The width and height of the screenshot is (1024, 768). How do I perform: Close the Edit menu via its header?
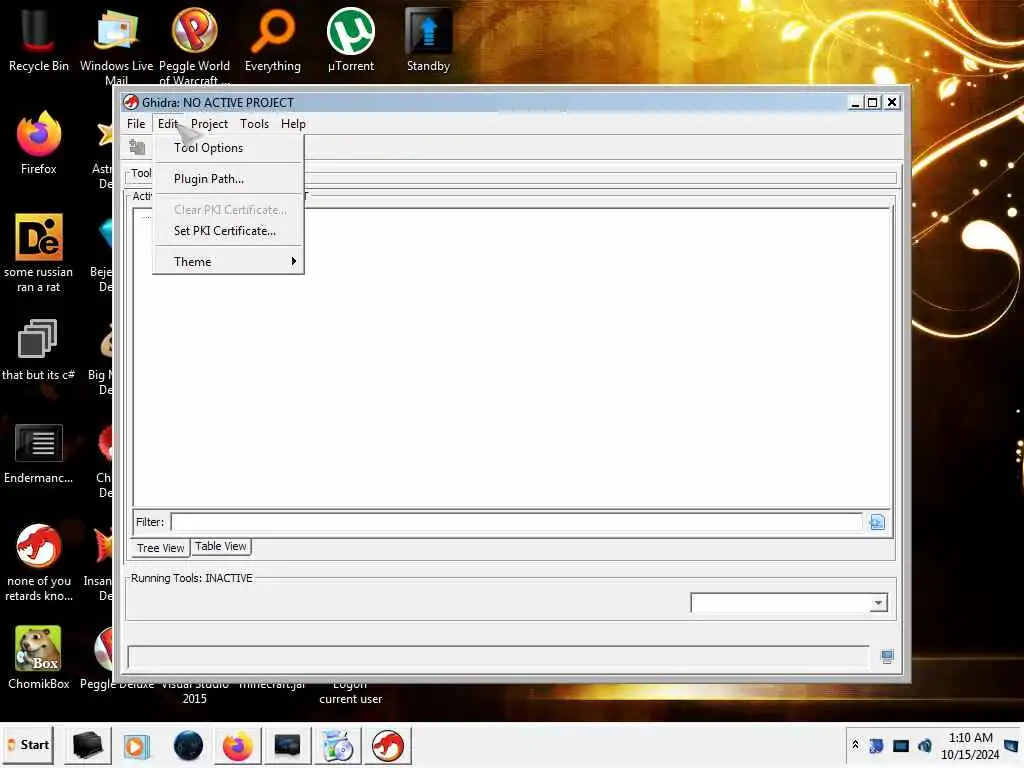point(168,123)
